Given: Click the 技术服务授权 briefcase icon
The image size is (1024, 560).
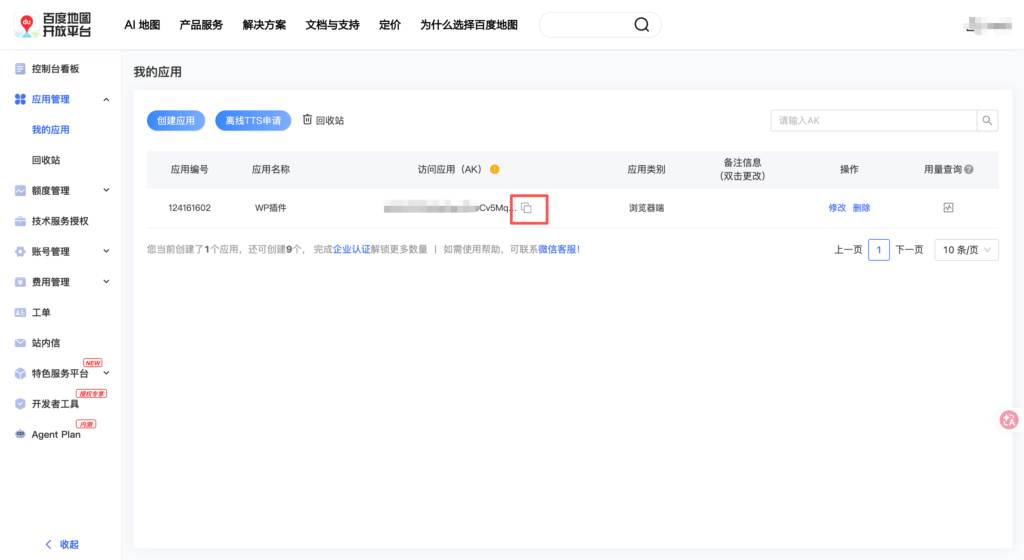Looking at the screenshot, I should point(20,221).
